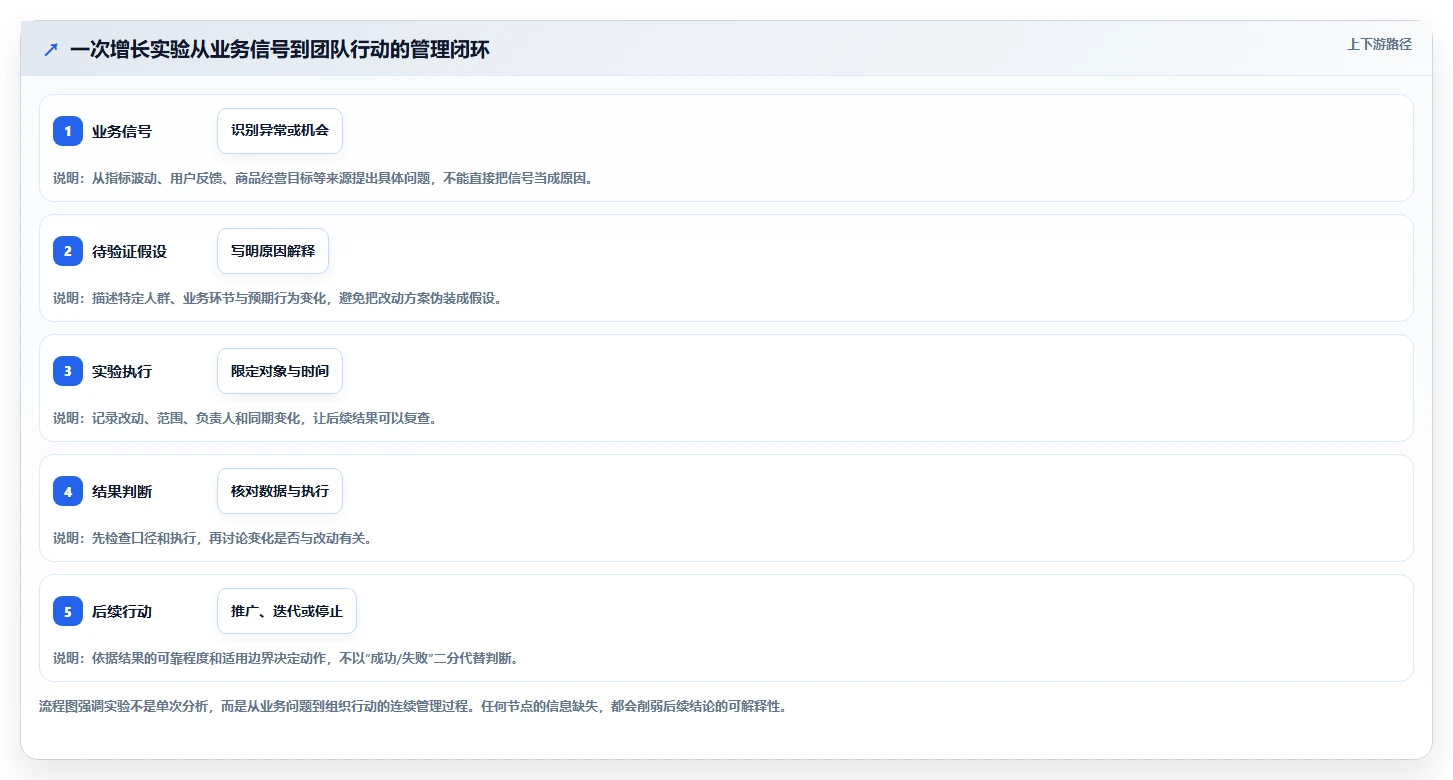
Task: Click the 实验执行 step heading
Action: coord(122,371)
